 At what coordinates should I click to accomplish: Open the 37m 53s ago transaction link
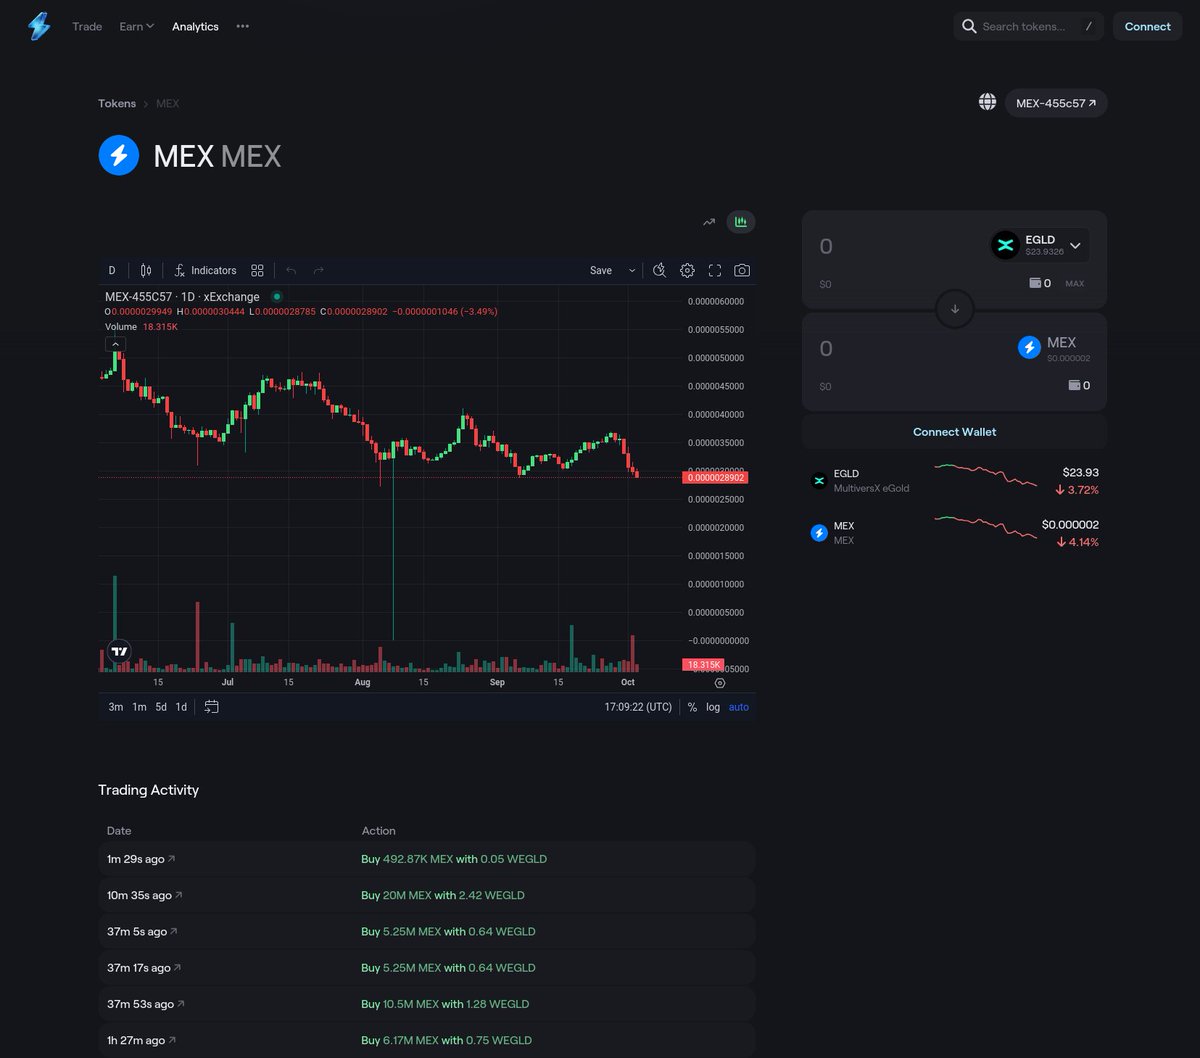coord(146,1003)
